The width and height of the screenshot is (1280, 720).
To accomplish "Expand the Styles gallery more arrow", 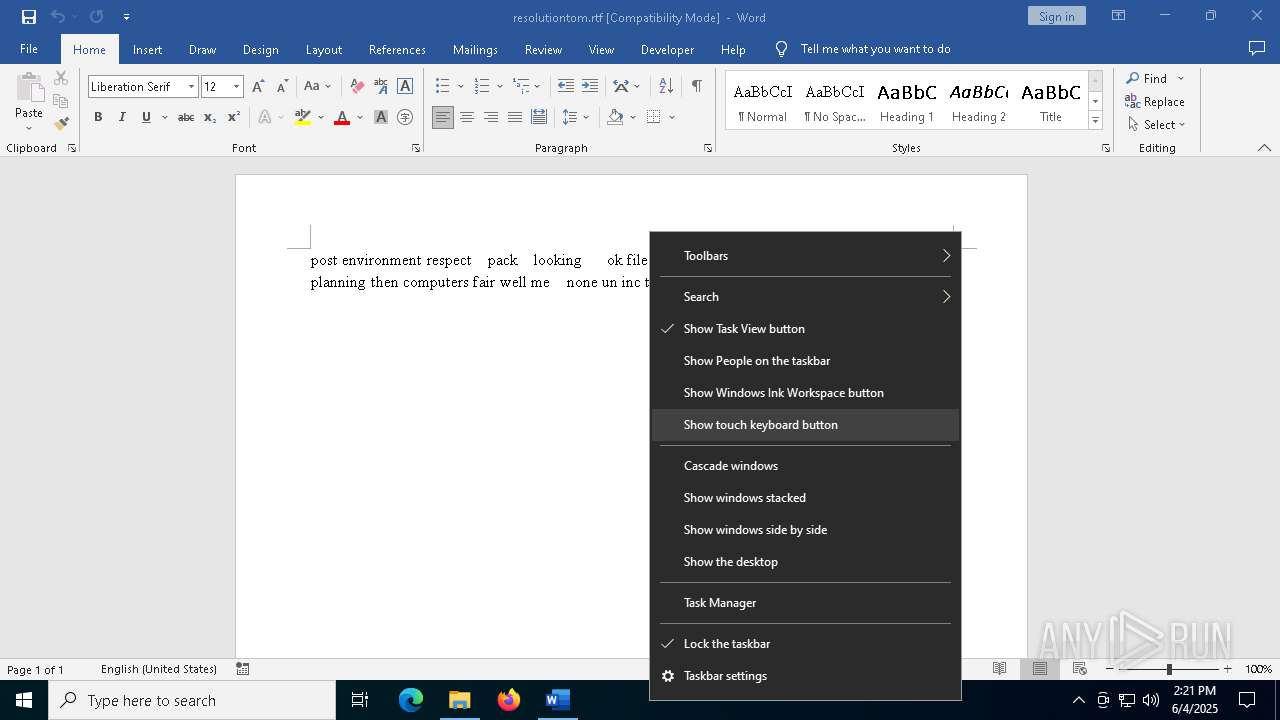I will [1095, 121].
